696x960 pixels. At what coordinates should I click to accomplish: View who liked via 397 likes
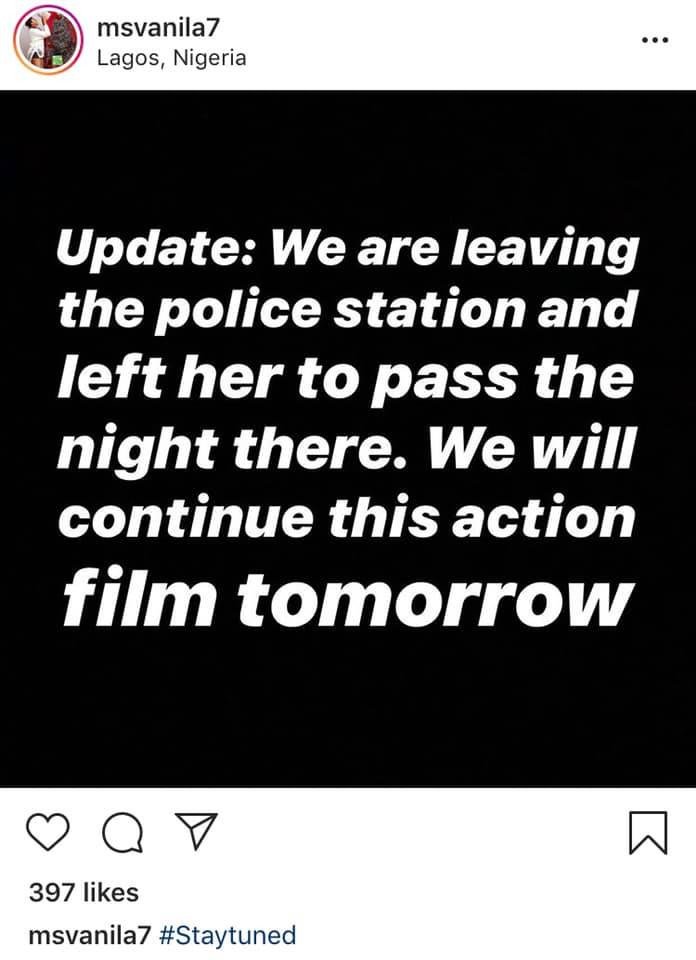click(x=84, y=892)
